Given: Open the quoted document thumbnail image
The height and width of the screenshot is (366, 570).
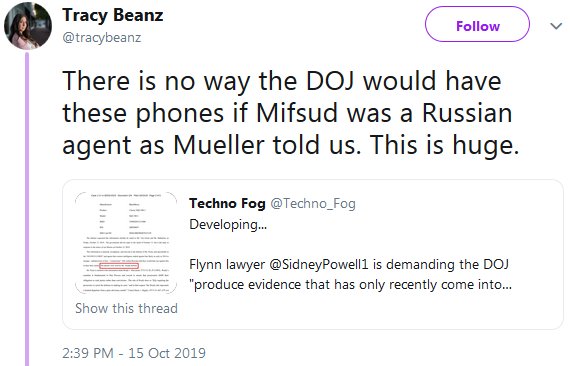Looking at the screenshot, I should coord(126,242).
